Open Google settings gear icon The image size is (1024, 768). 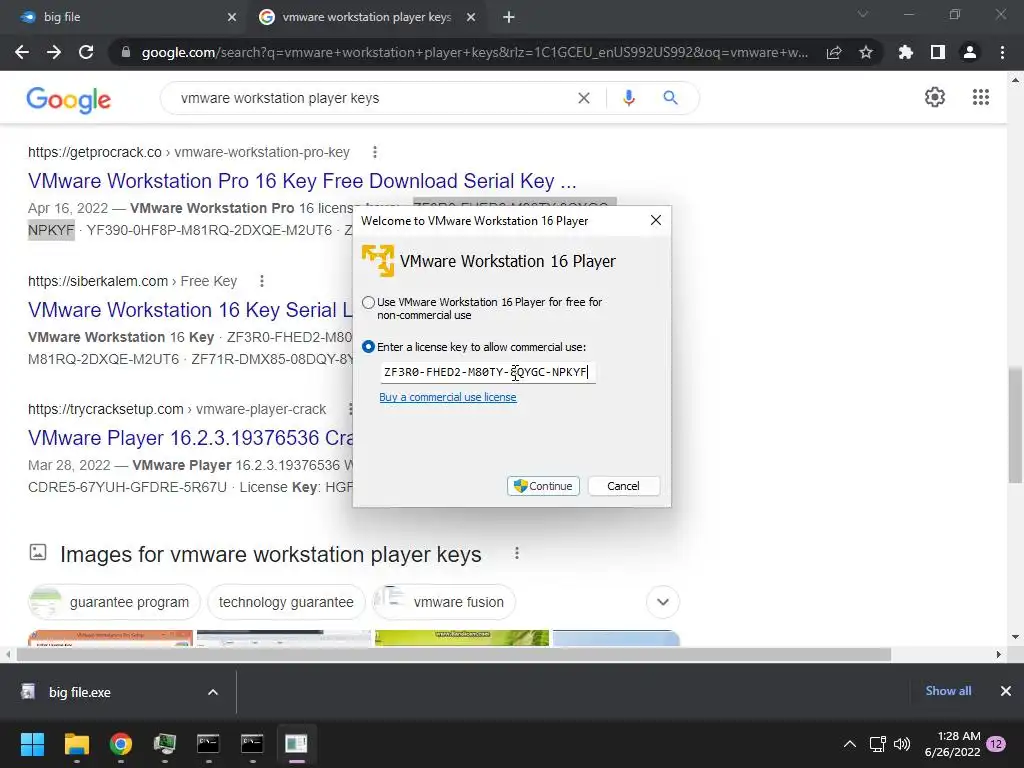(x=935, y=97)
